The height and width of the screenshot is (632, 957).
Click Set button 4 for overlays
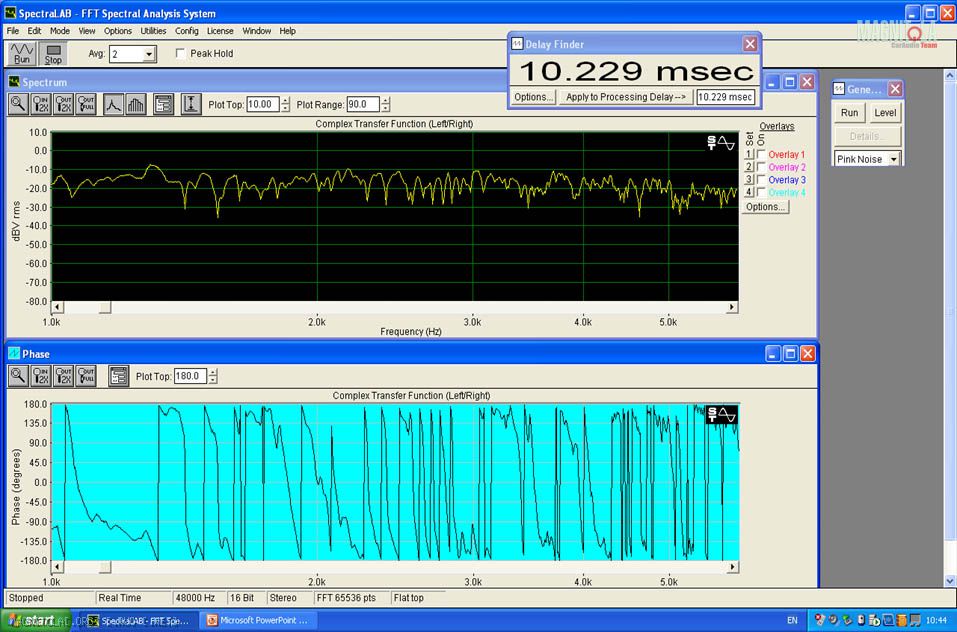coord(749,192)
